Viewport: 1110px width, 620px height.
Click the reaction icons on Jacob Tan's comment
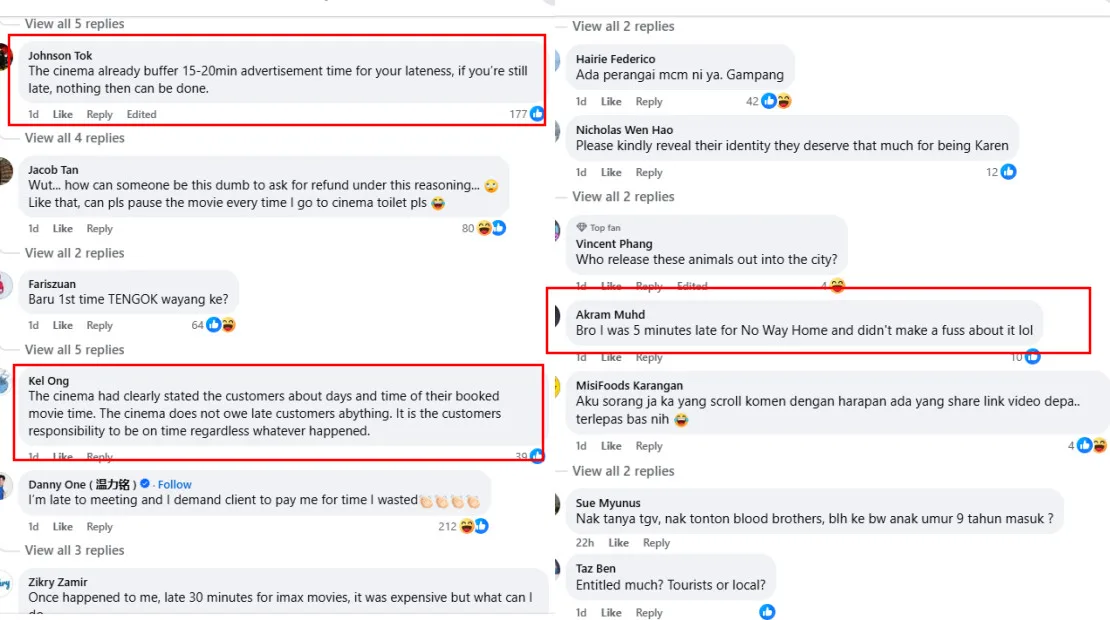point(491,228)
